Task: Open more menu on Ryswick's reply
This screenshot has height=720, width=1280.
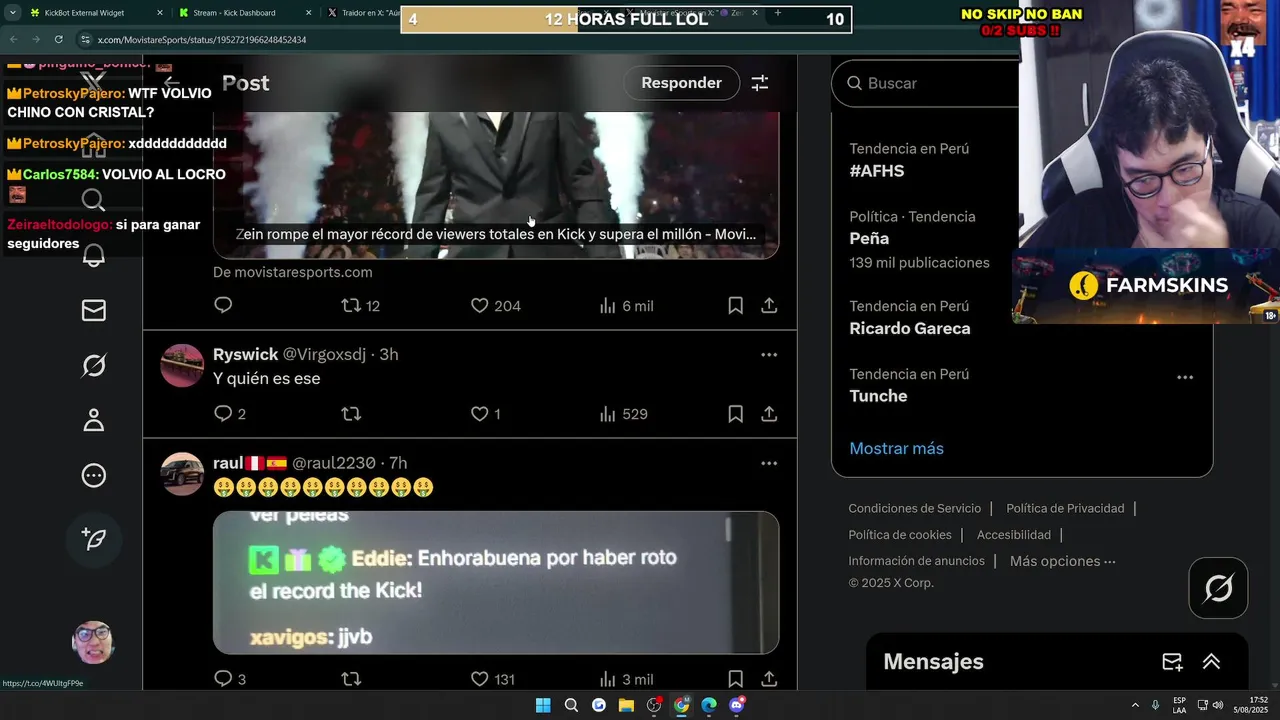Action: click(x=769, y=354)
